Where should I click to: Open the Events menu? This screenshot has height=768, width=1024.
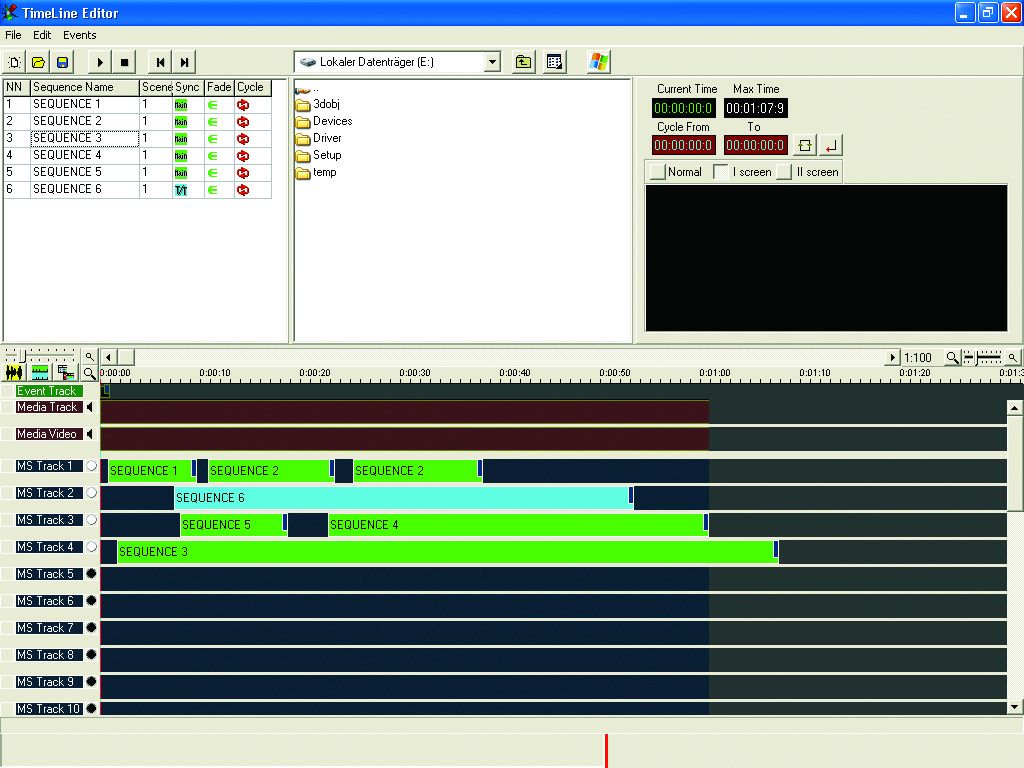pos(80,35)
